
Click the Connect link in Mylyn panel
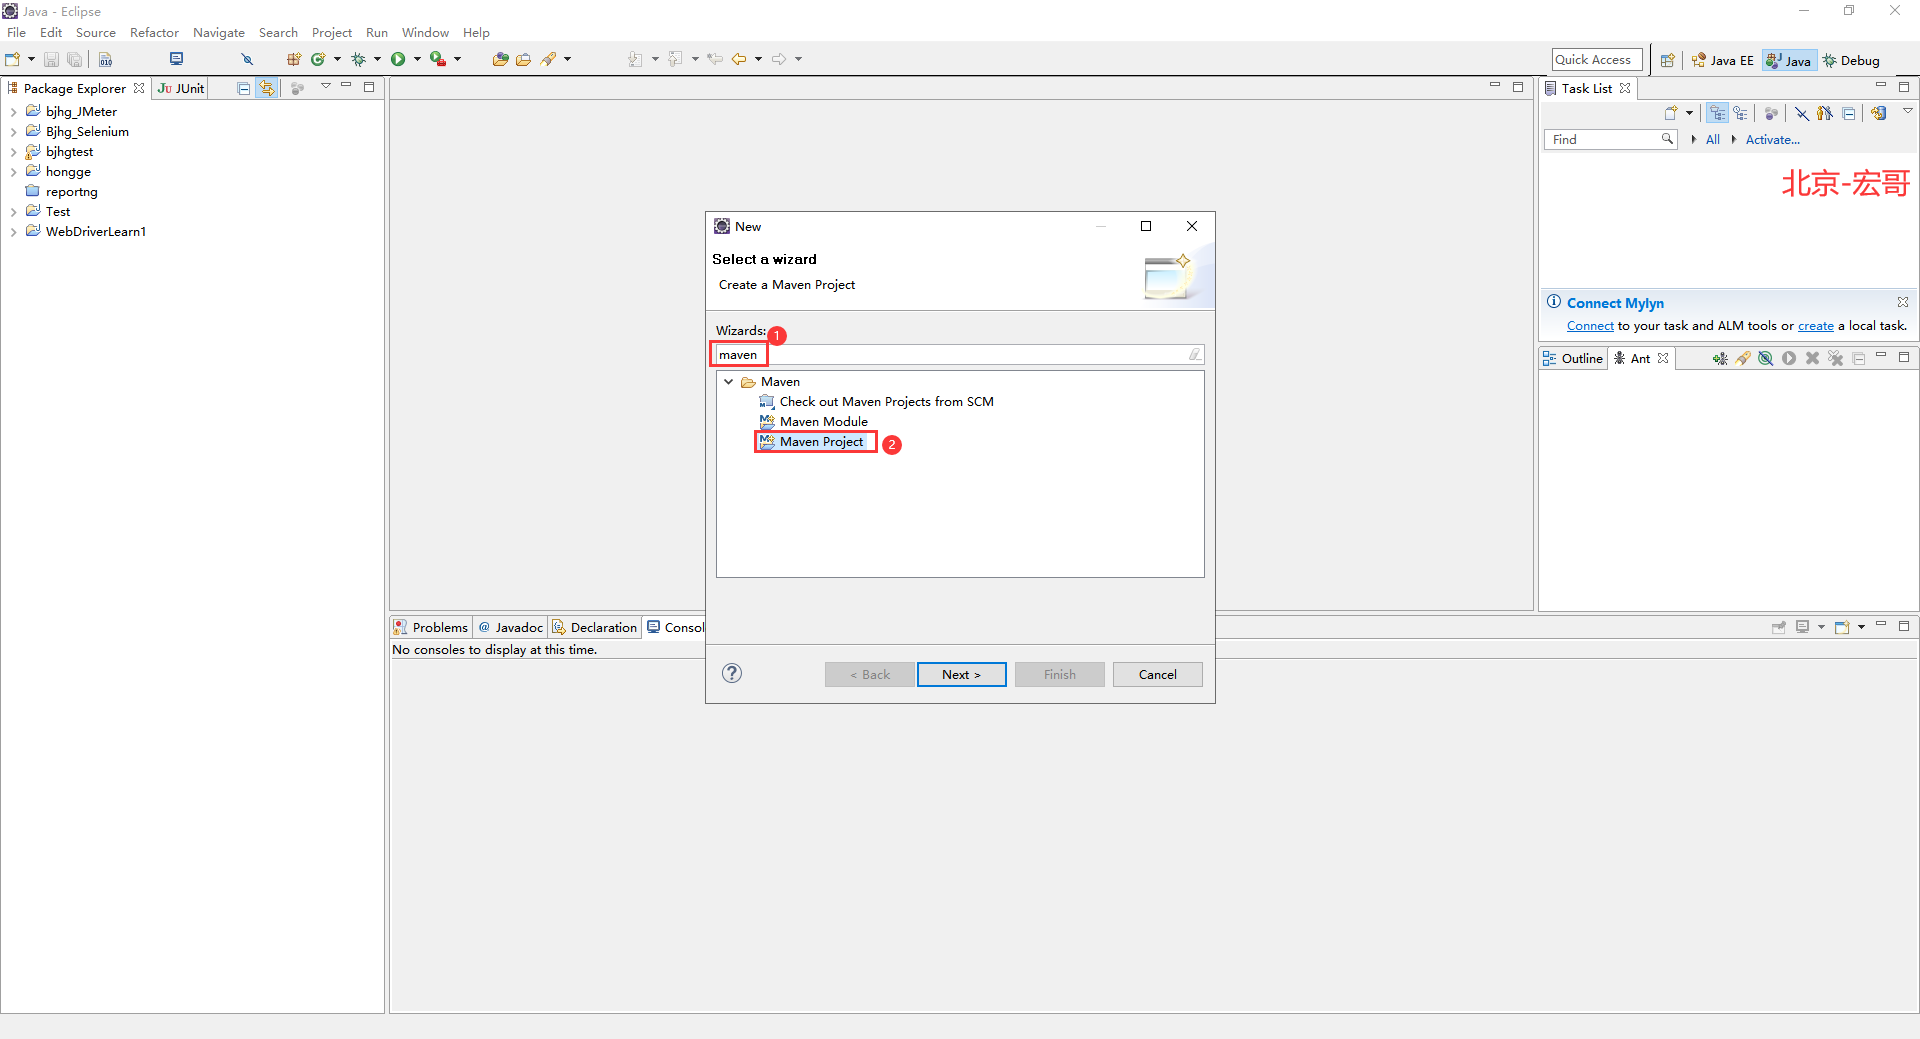(1590, 326)
